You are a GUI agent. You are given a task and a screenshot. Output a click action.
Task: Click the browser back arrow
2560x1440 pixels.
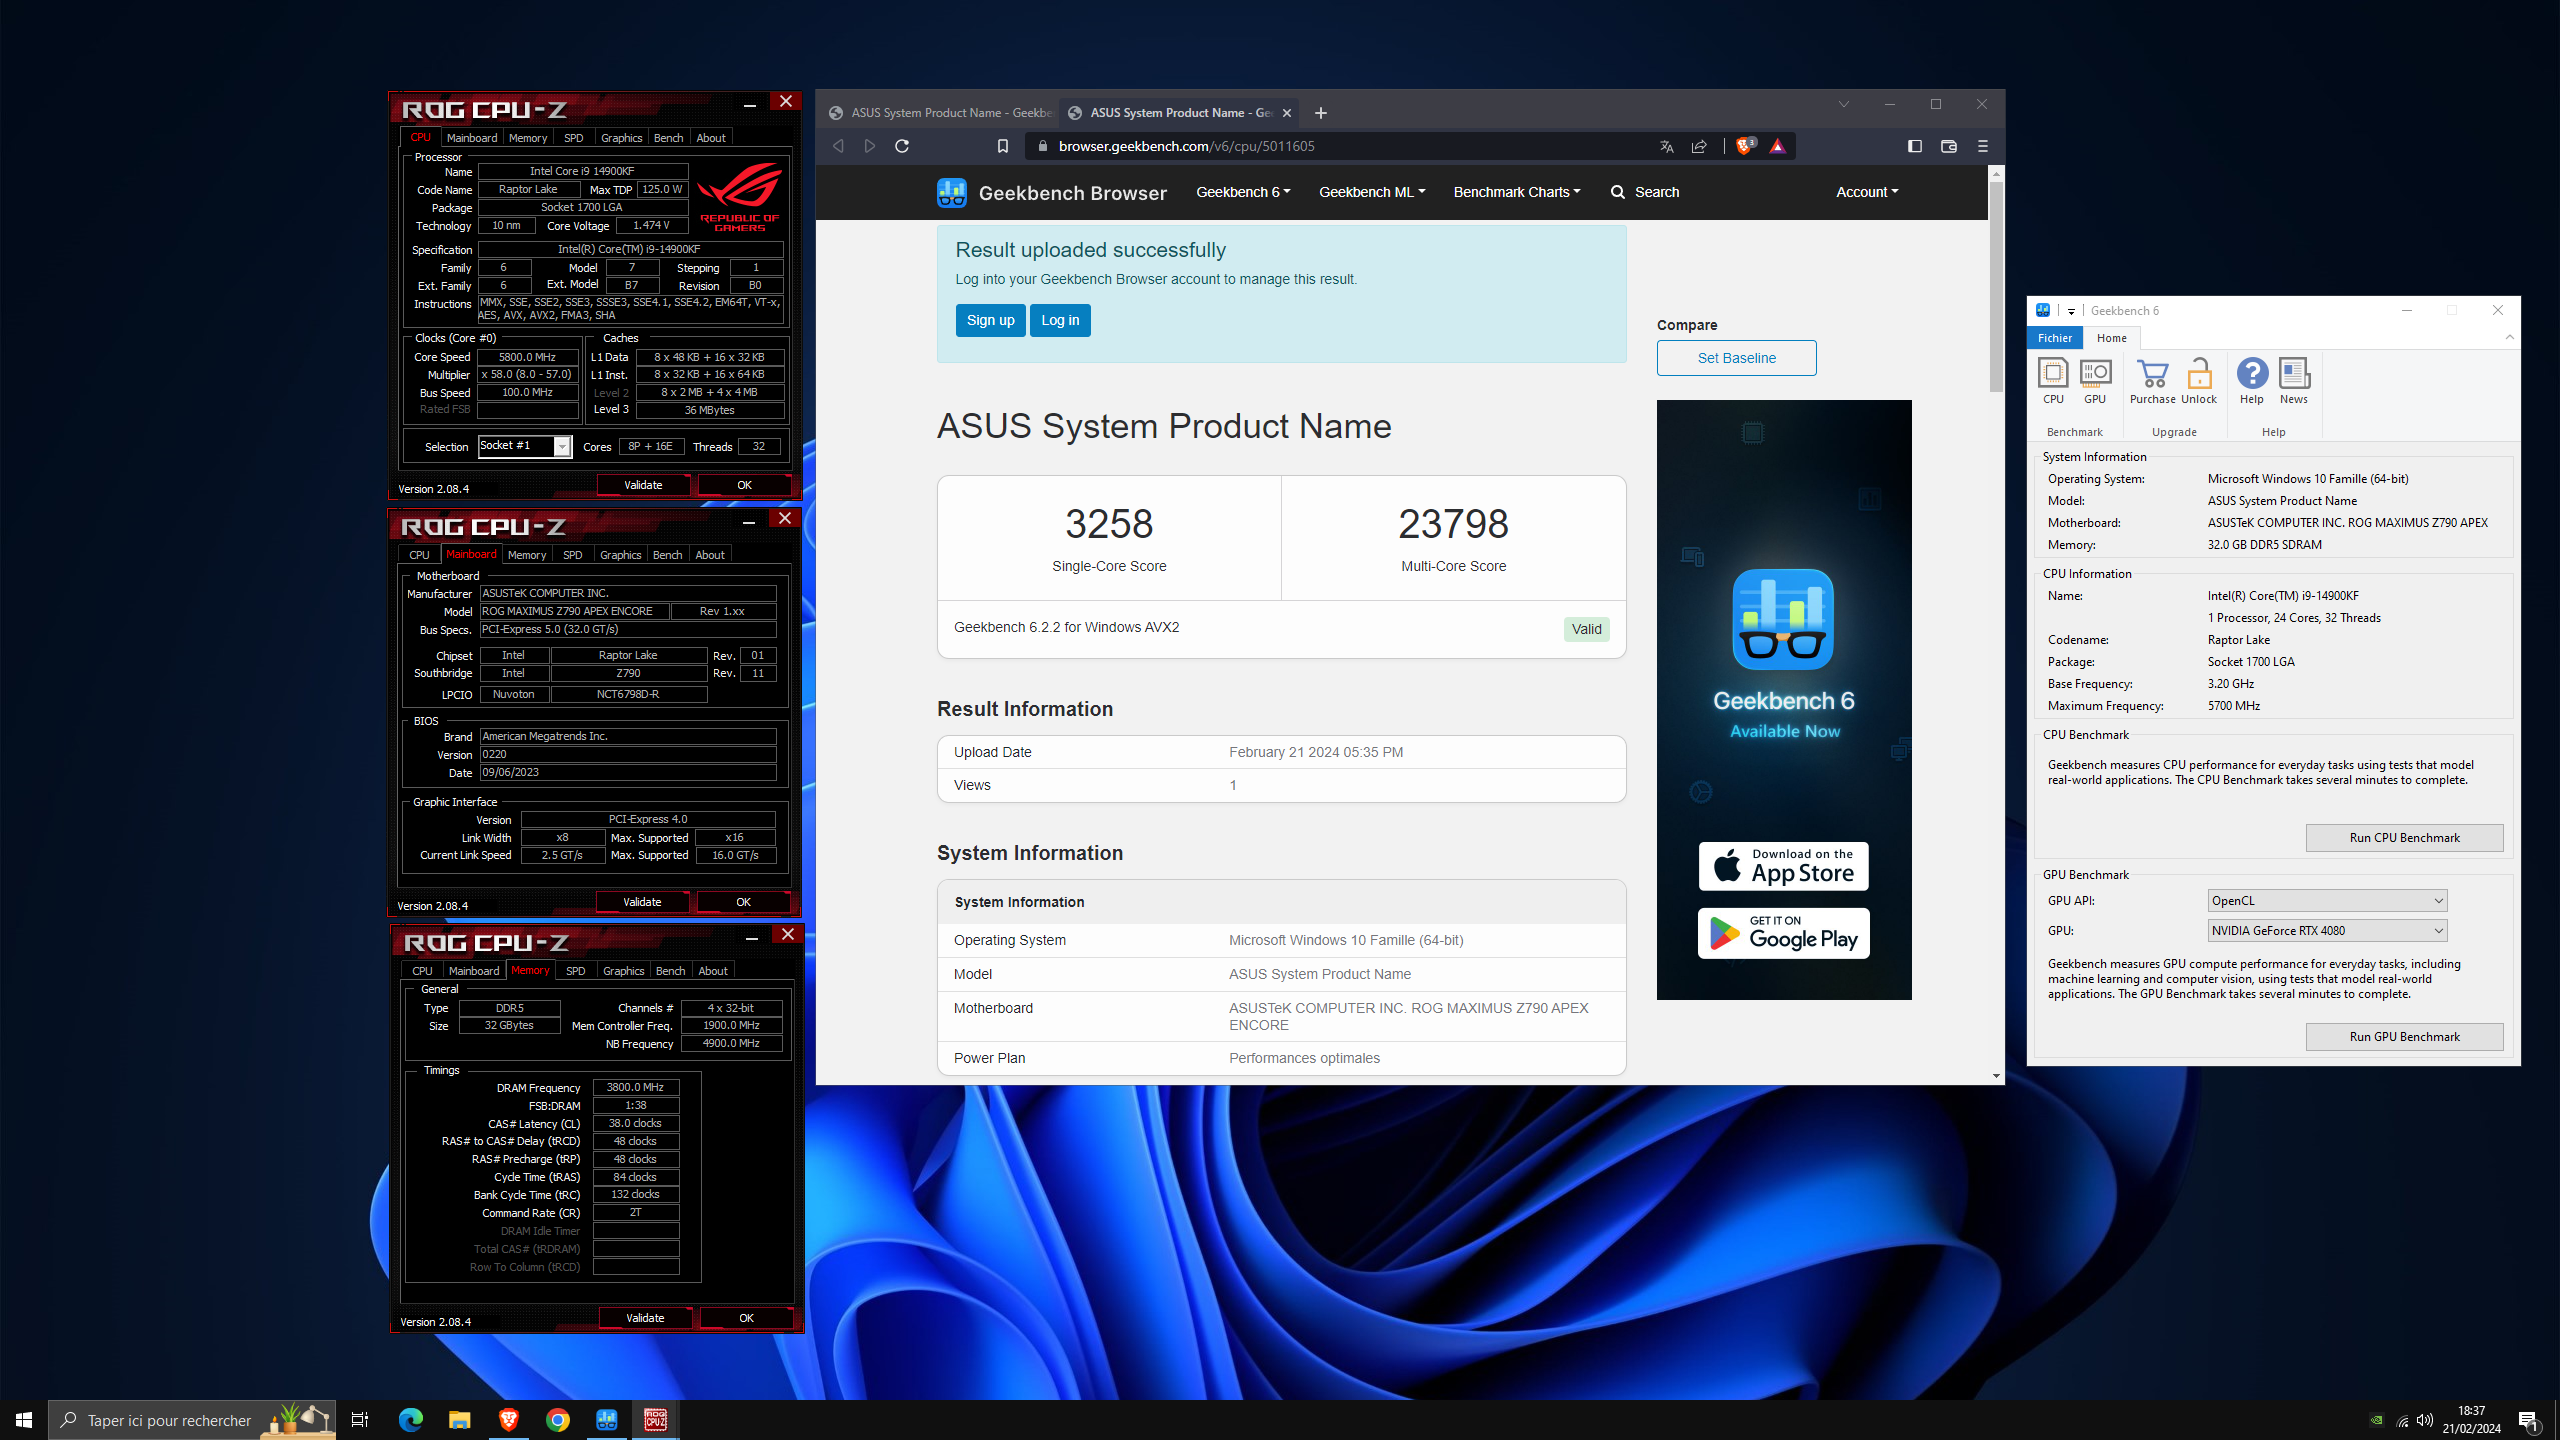[838, 146]
